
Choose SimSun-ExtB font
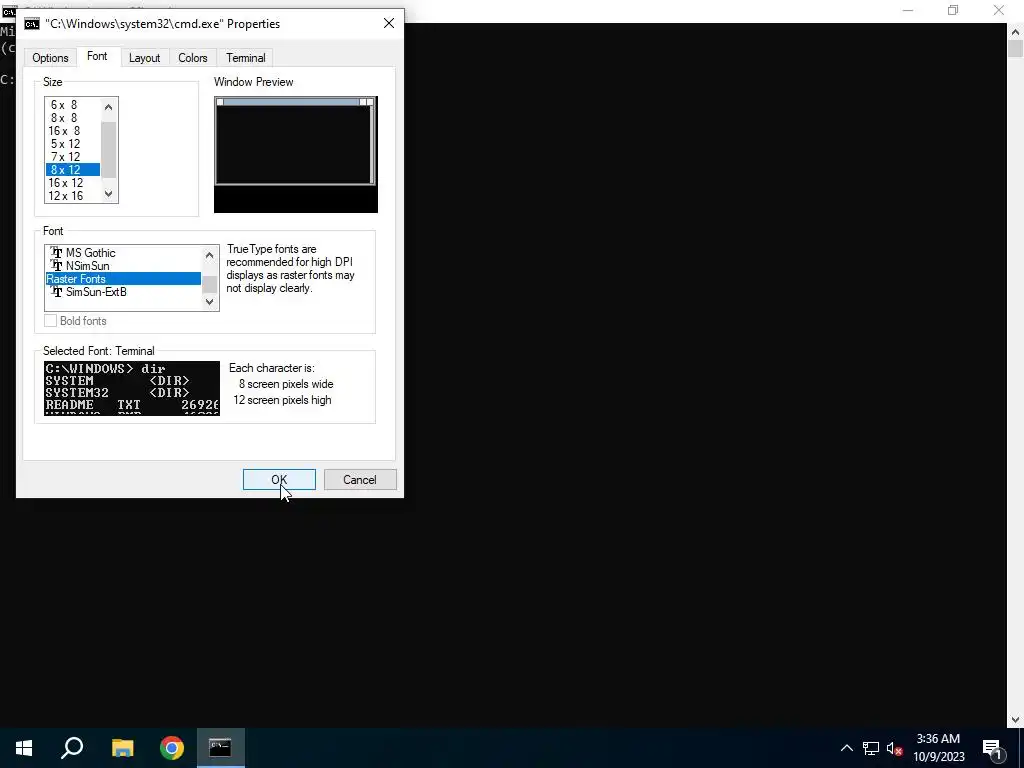pyautogui.click(x=123, y=292)
